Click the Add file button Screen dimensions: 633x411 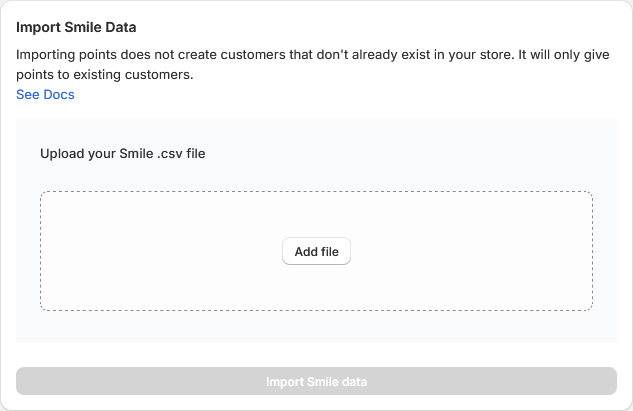pyautogui.click(x=316, y=252)
